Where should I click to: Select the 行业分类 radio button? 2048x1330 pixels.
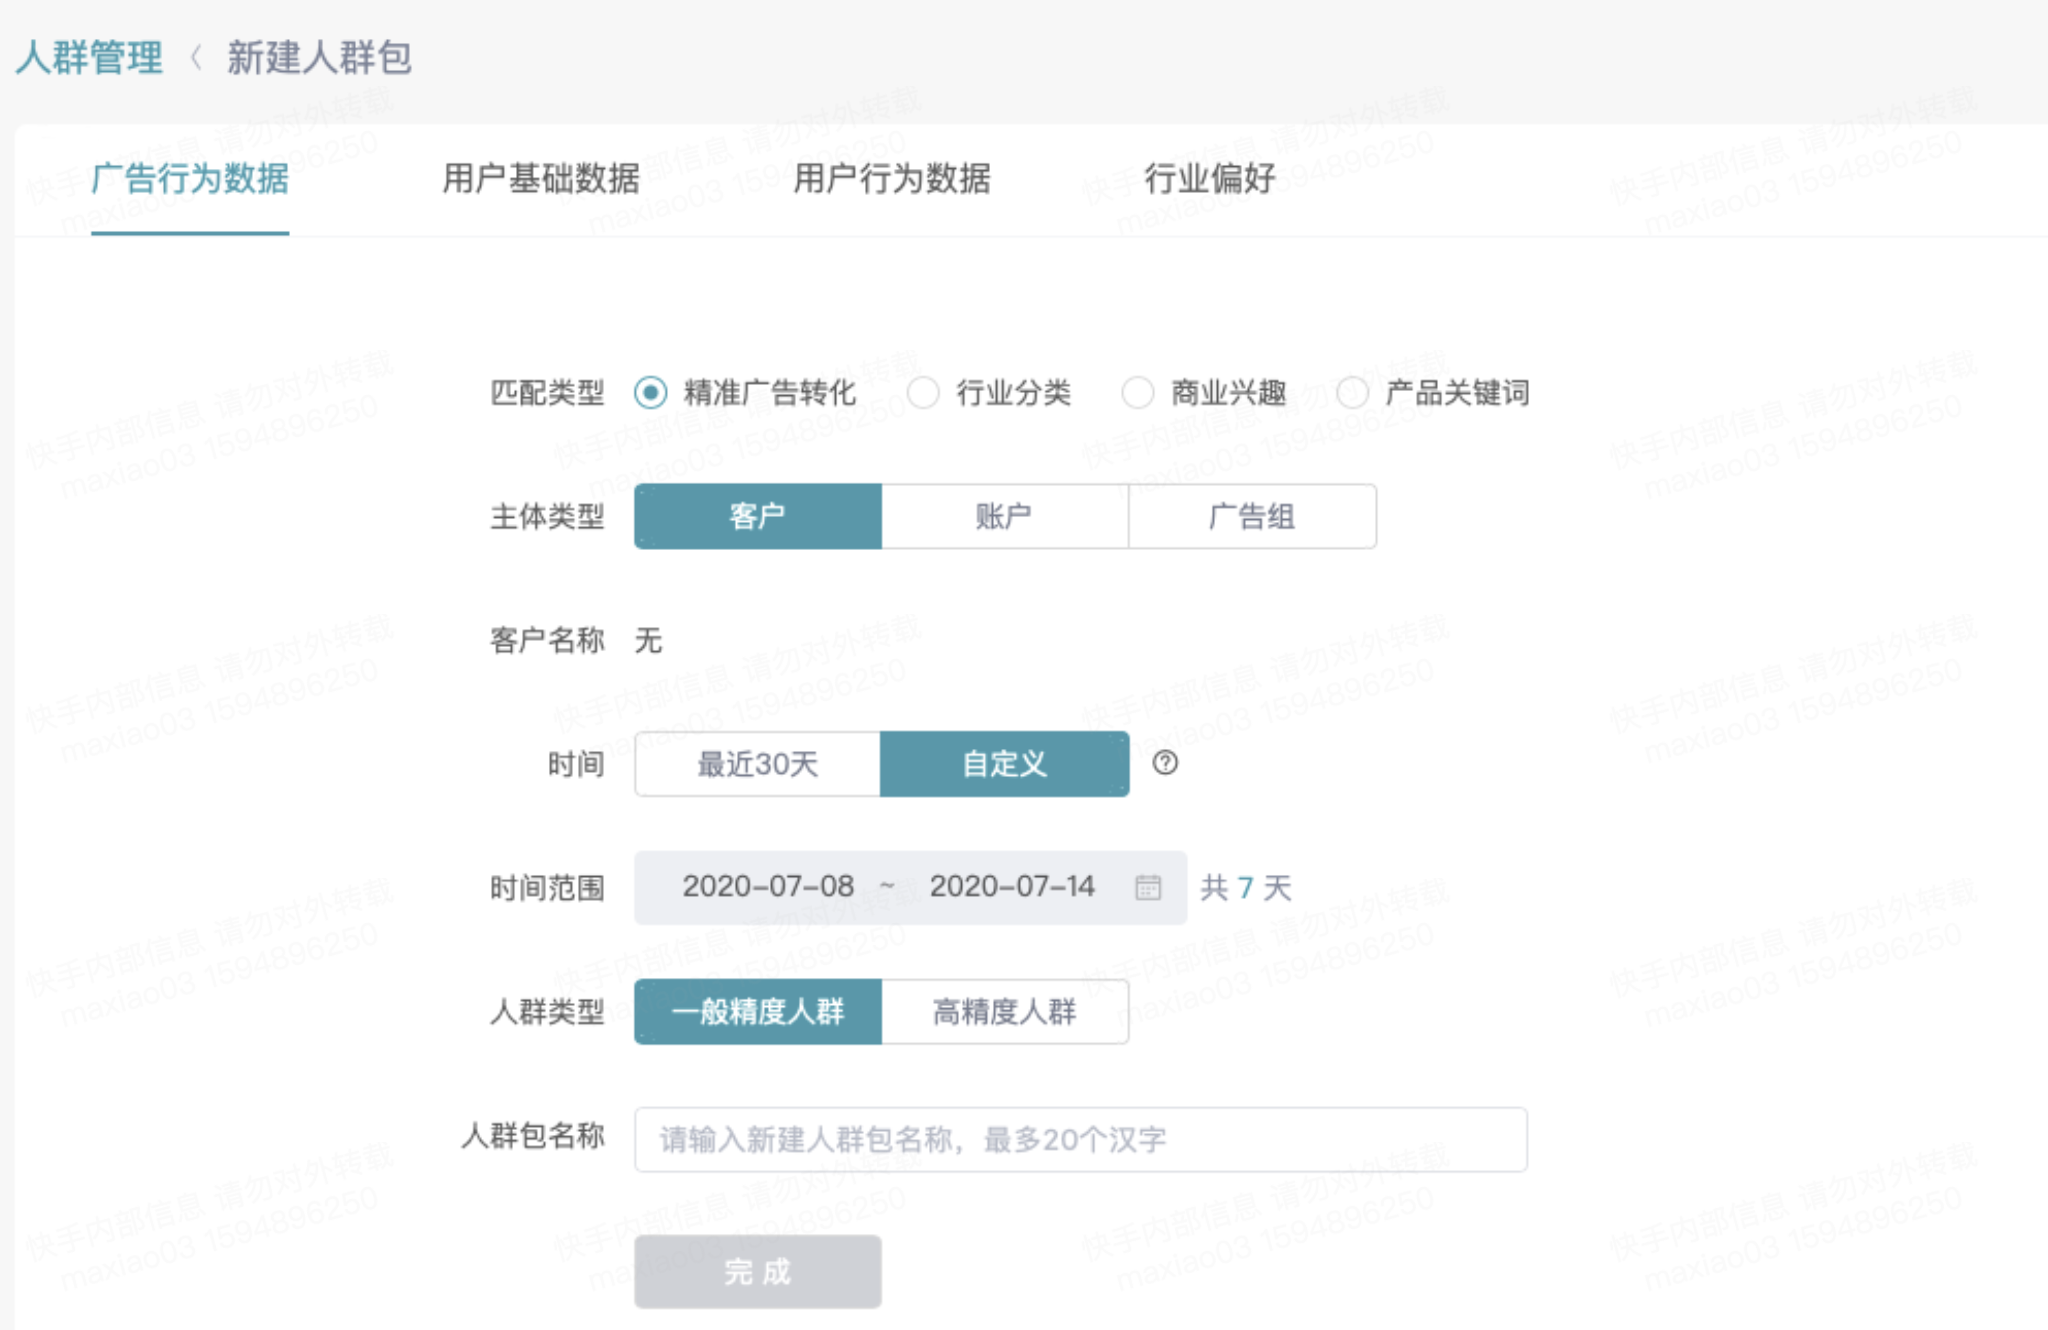click(x=923, y=393)
